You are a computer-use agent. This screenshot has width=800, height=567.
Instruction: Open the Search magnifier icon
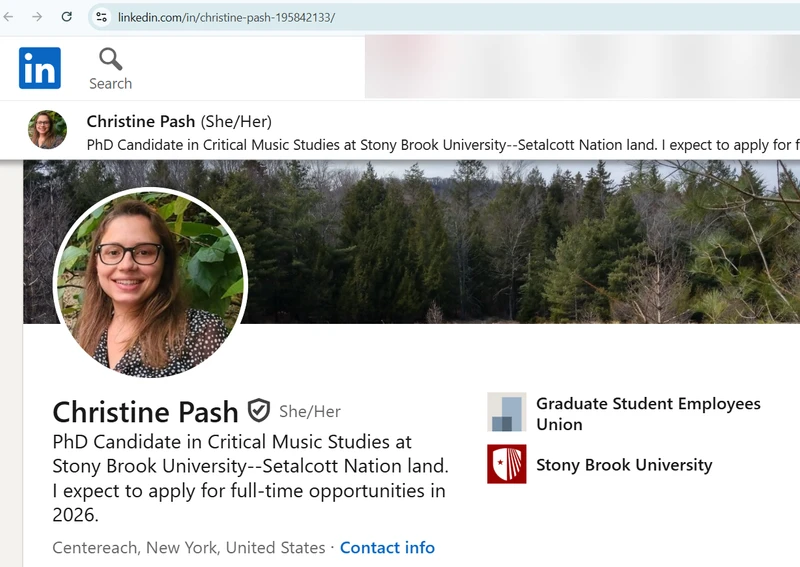(x=110, y=59)
